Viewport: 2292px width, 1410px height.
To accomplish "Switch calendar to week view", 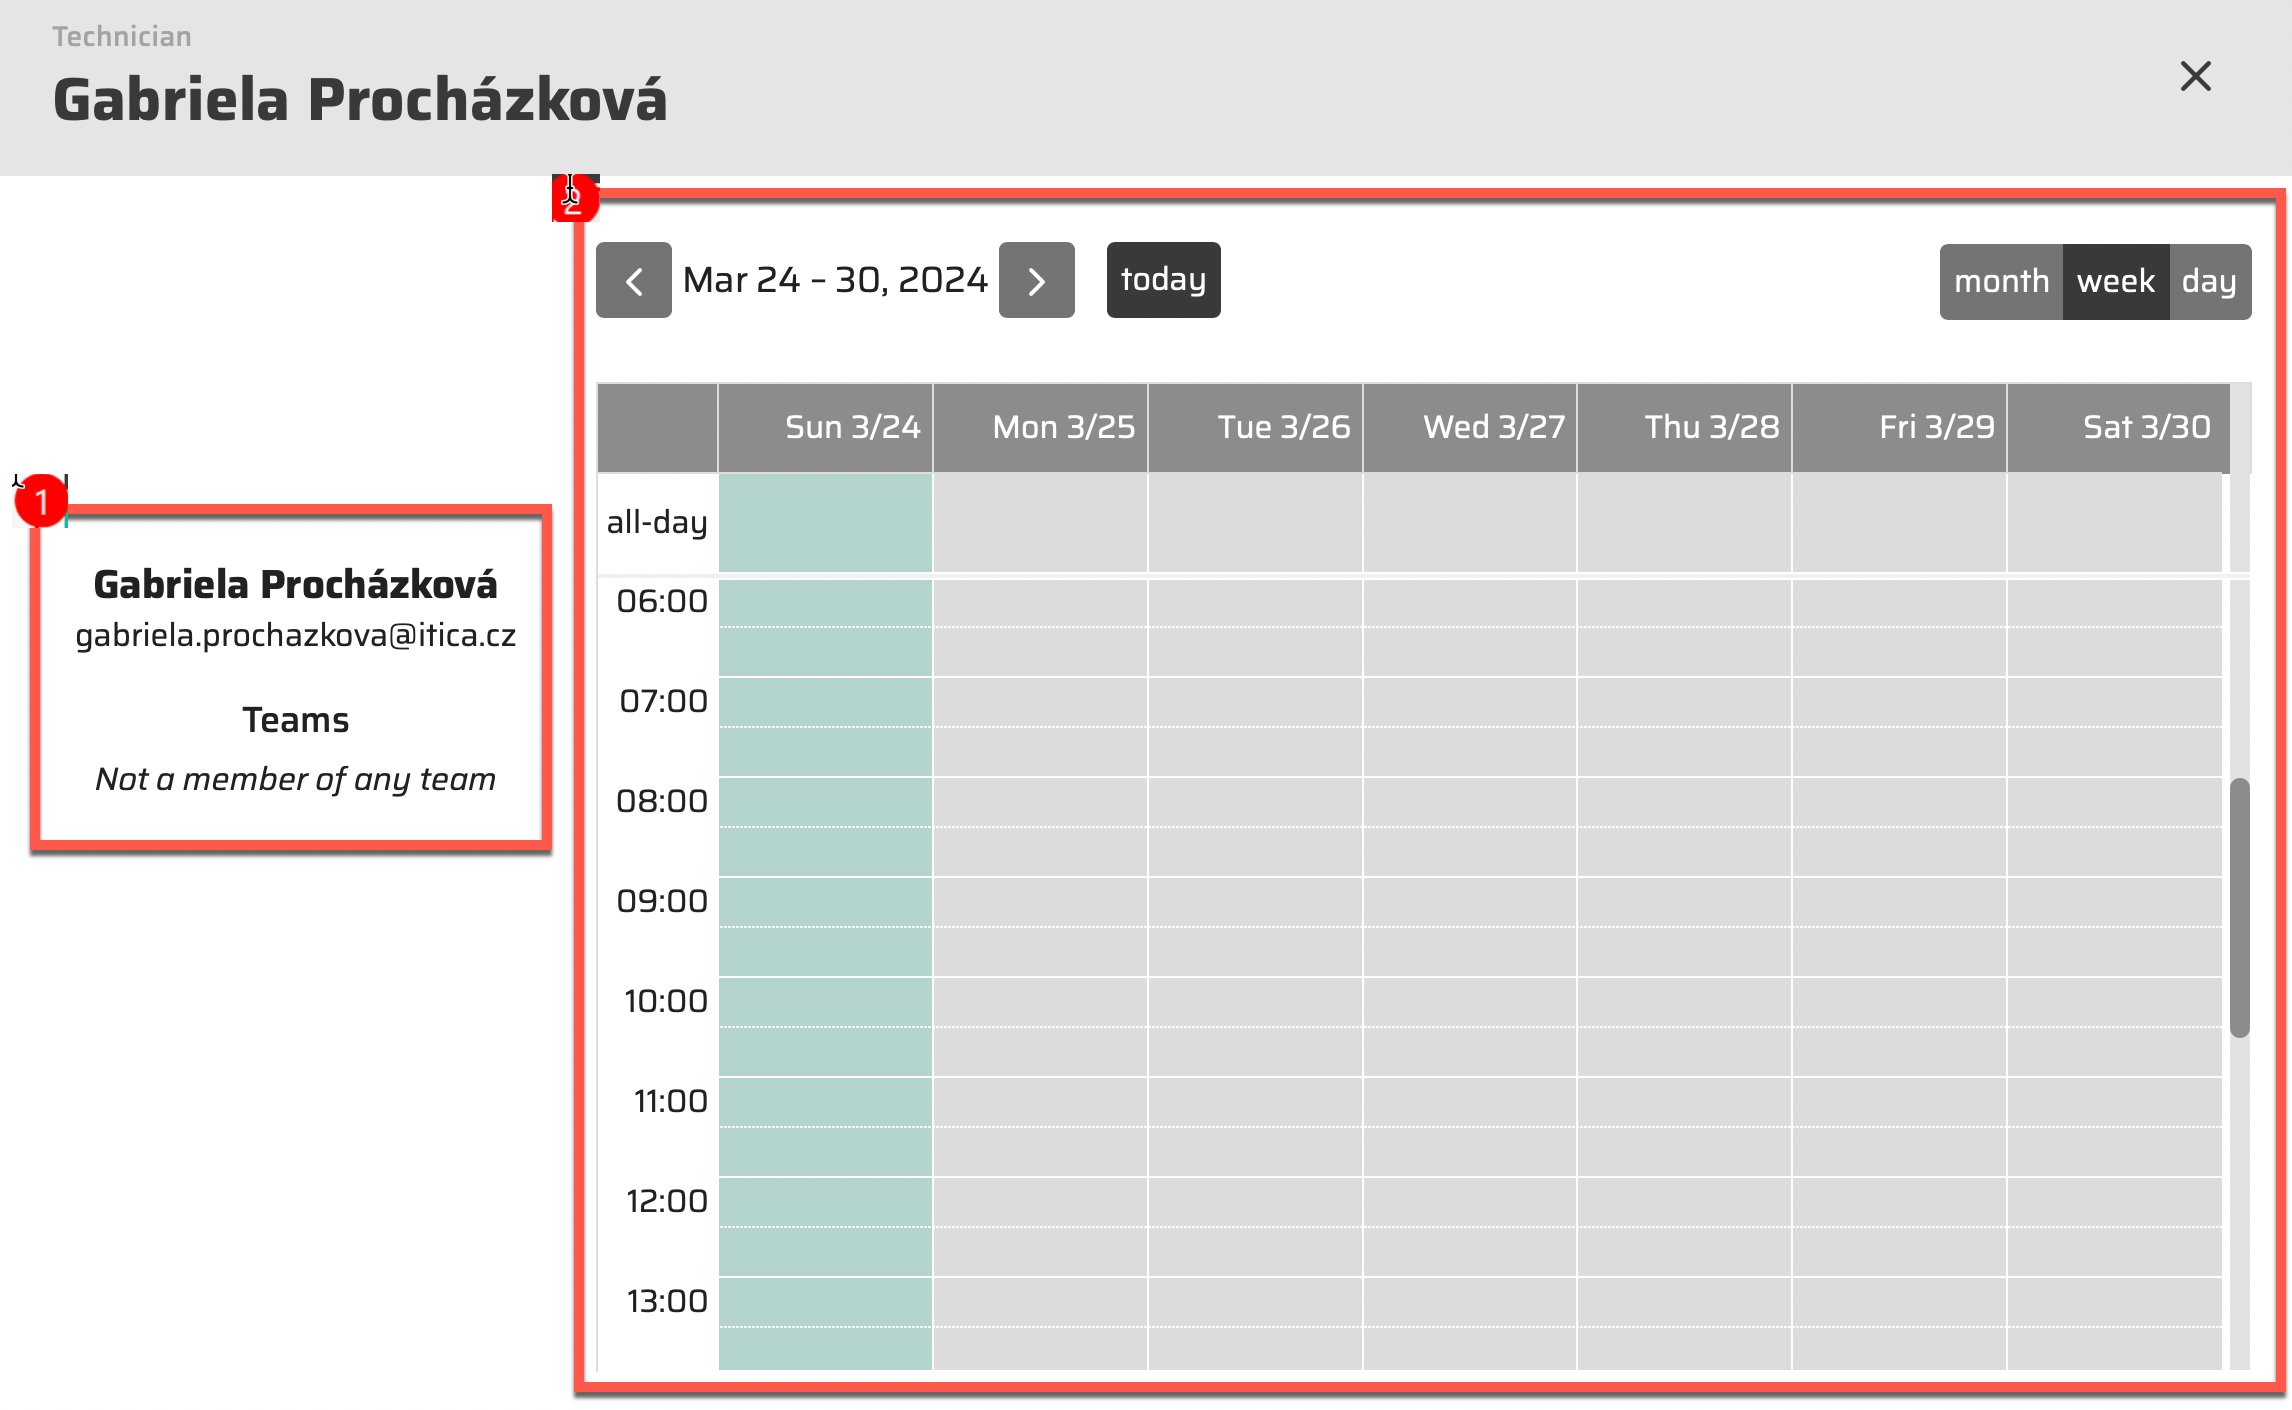I will coord(2115,282).
